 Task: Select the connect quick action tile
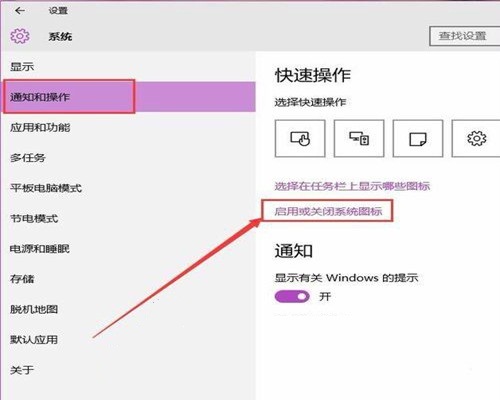[x=359, y=138]
